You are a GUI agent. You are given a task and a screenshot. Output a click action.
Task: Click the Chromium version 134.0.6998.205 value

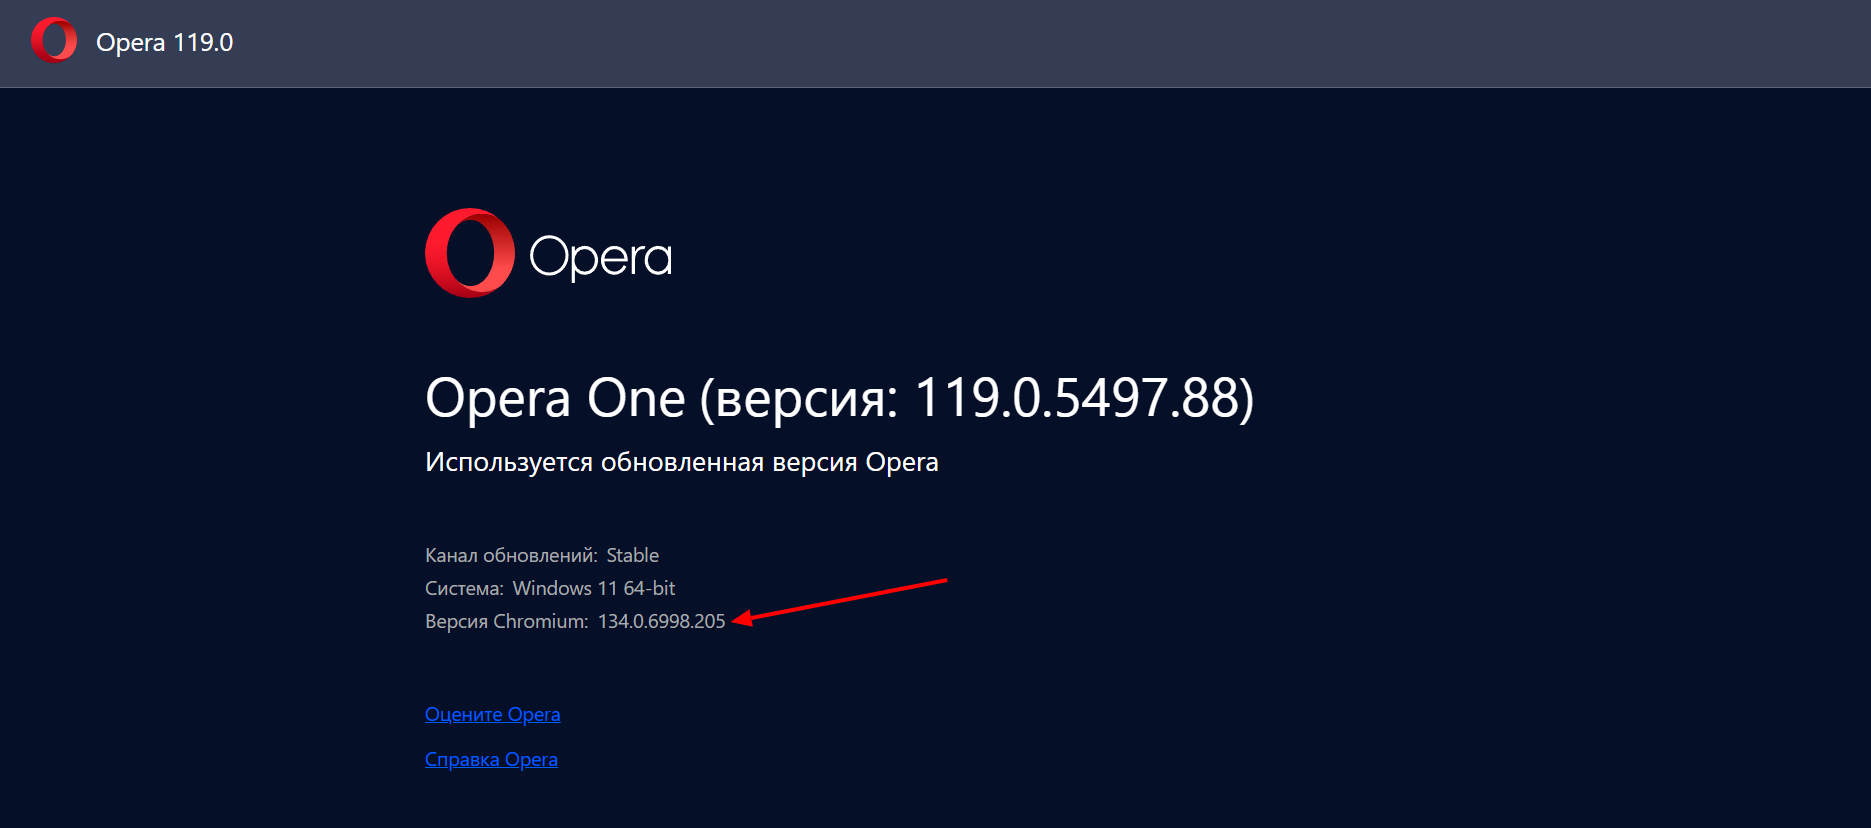tap(661, 621)
